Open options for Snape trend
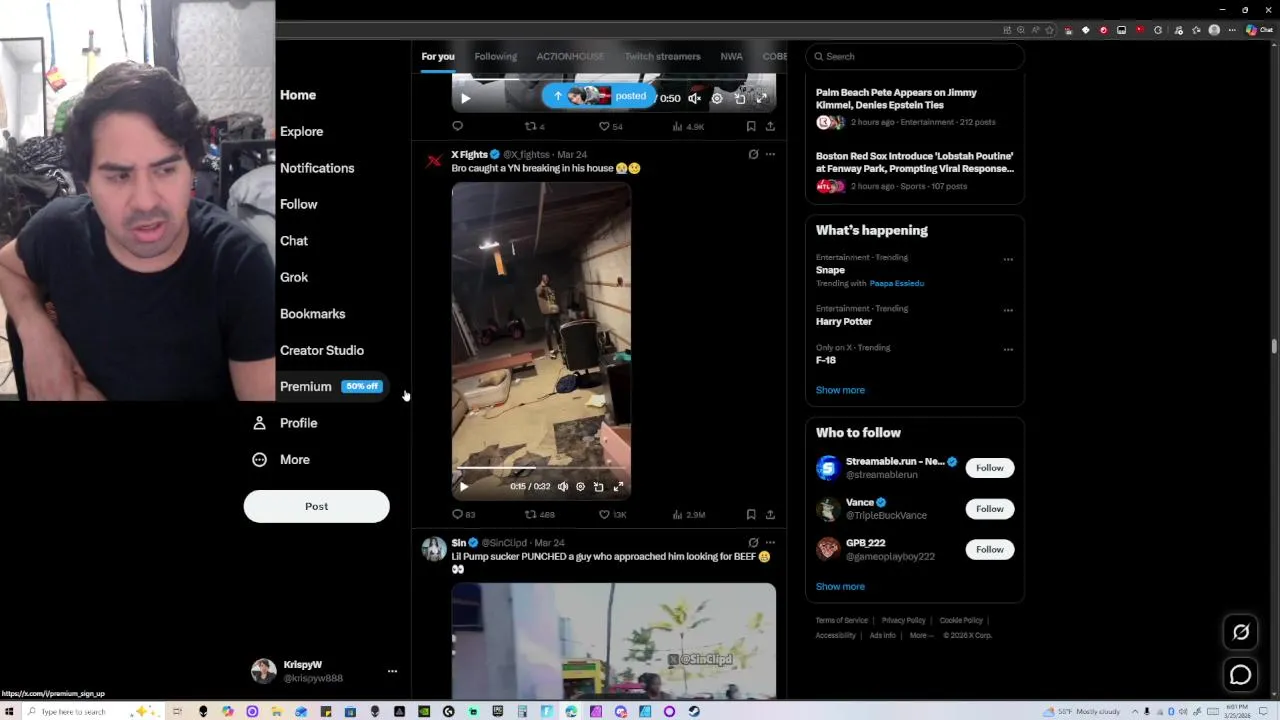Screen dimensions: 1280x720 [x=1008, y=259]
